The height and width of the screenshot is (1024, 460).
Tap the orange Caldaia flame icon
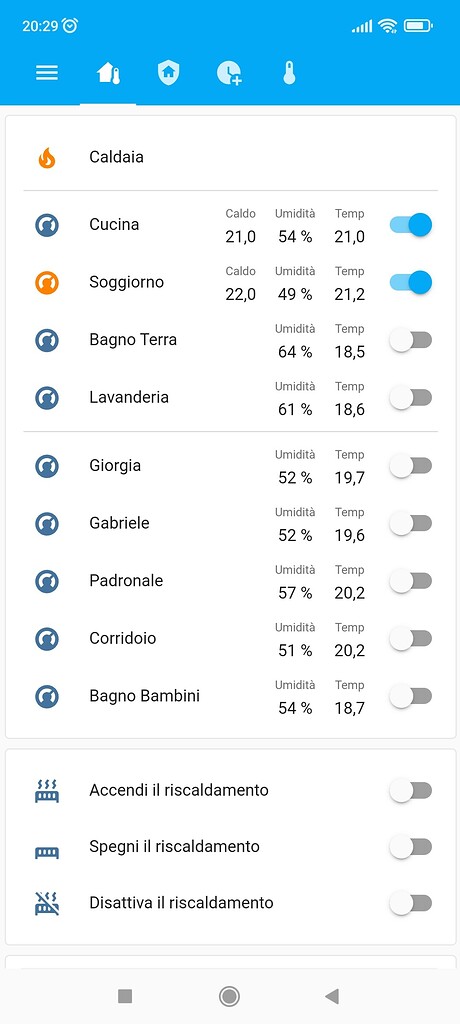tap(46, 157)
